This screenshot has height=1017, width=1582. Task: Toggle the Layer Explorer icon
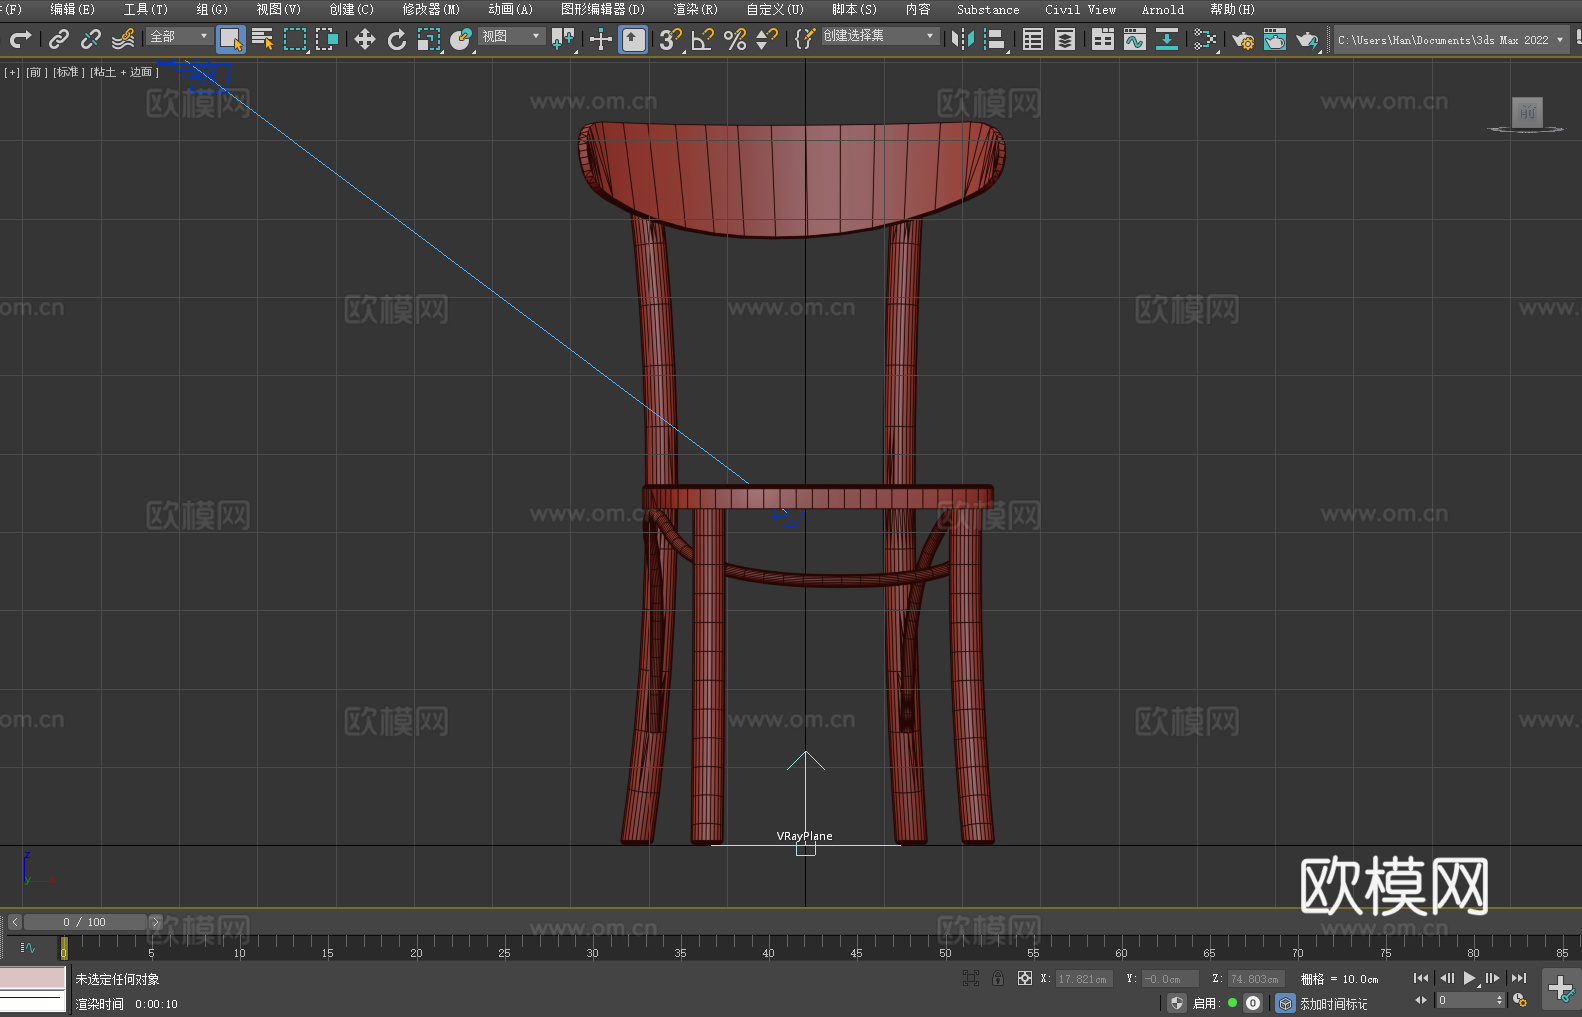point(1065,39)
